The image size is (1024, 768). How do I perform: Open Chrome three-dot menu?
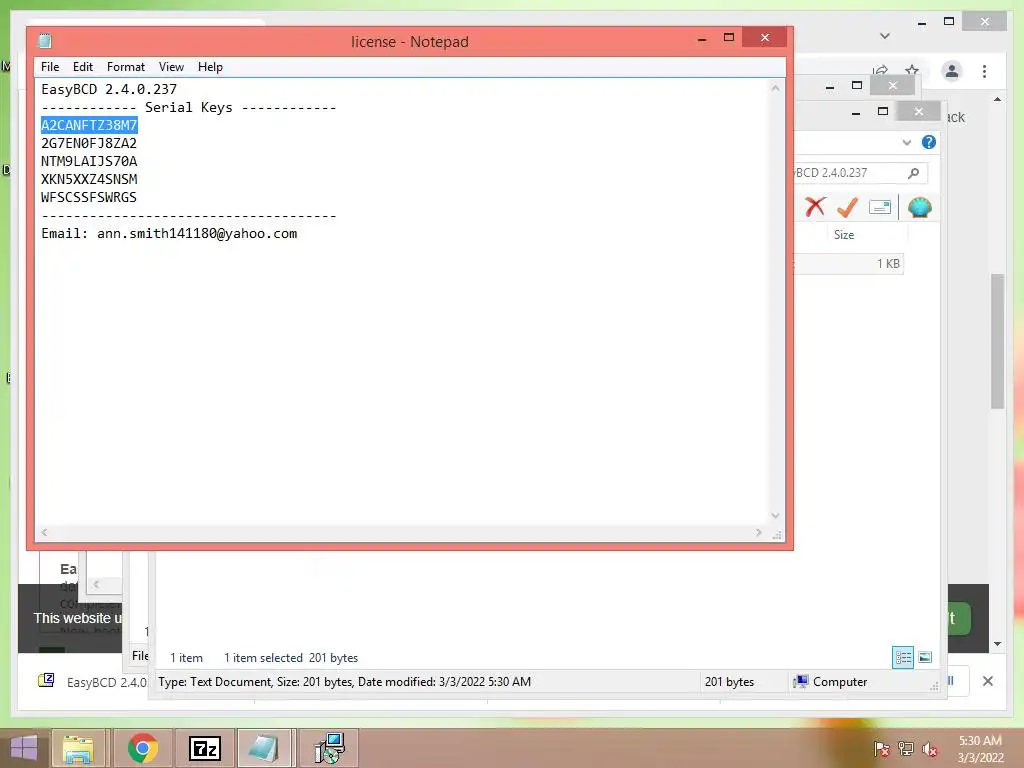pos(984,71)
